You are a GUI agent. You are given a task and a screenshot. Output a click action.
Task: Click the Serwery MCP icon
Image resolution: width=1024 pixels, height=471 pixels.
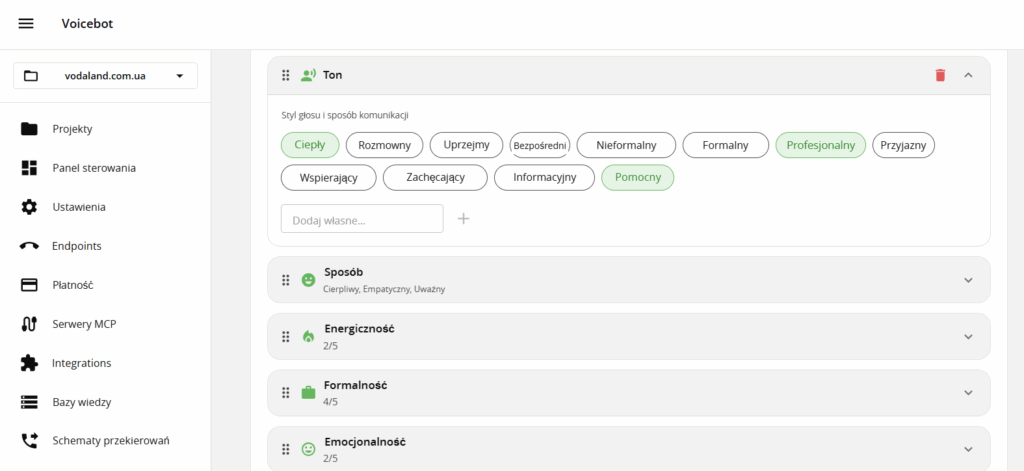coord(29,324)
